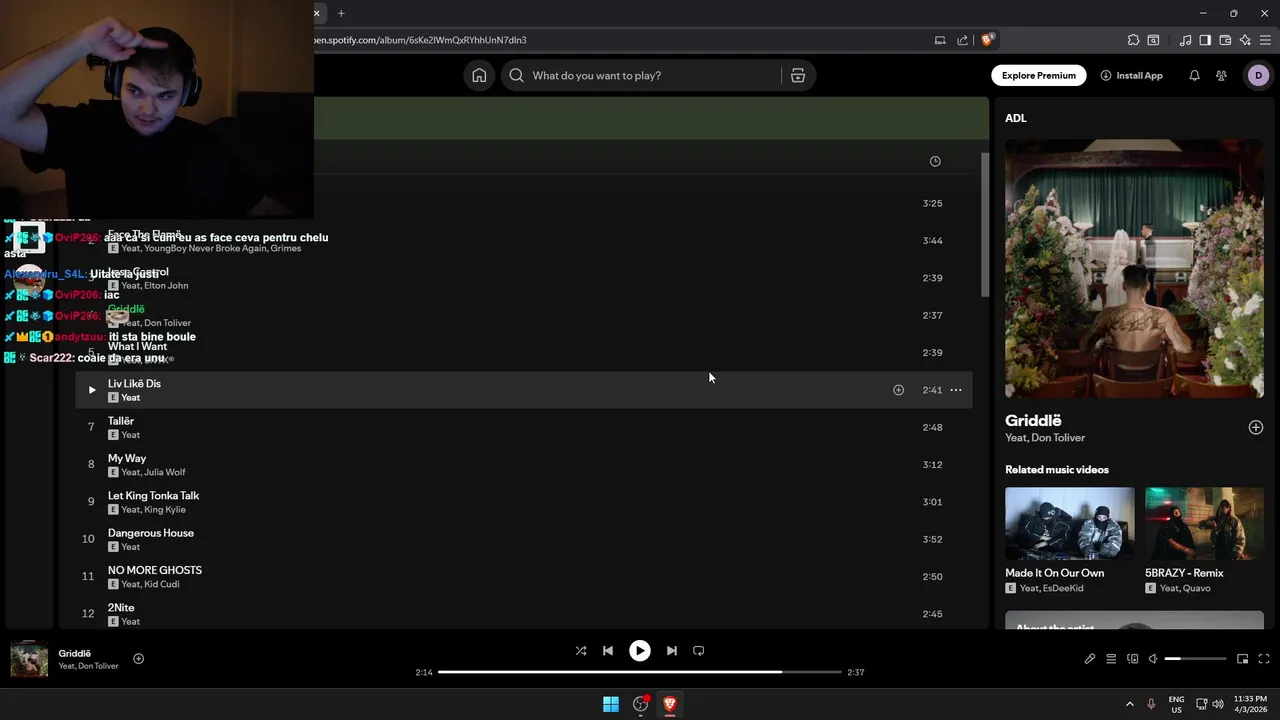Select track NO MORE GHOSTS

155,570
